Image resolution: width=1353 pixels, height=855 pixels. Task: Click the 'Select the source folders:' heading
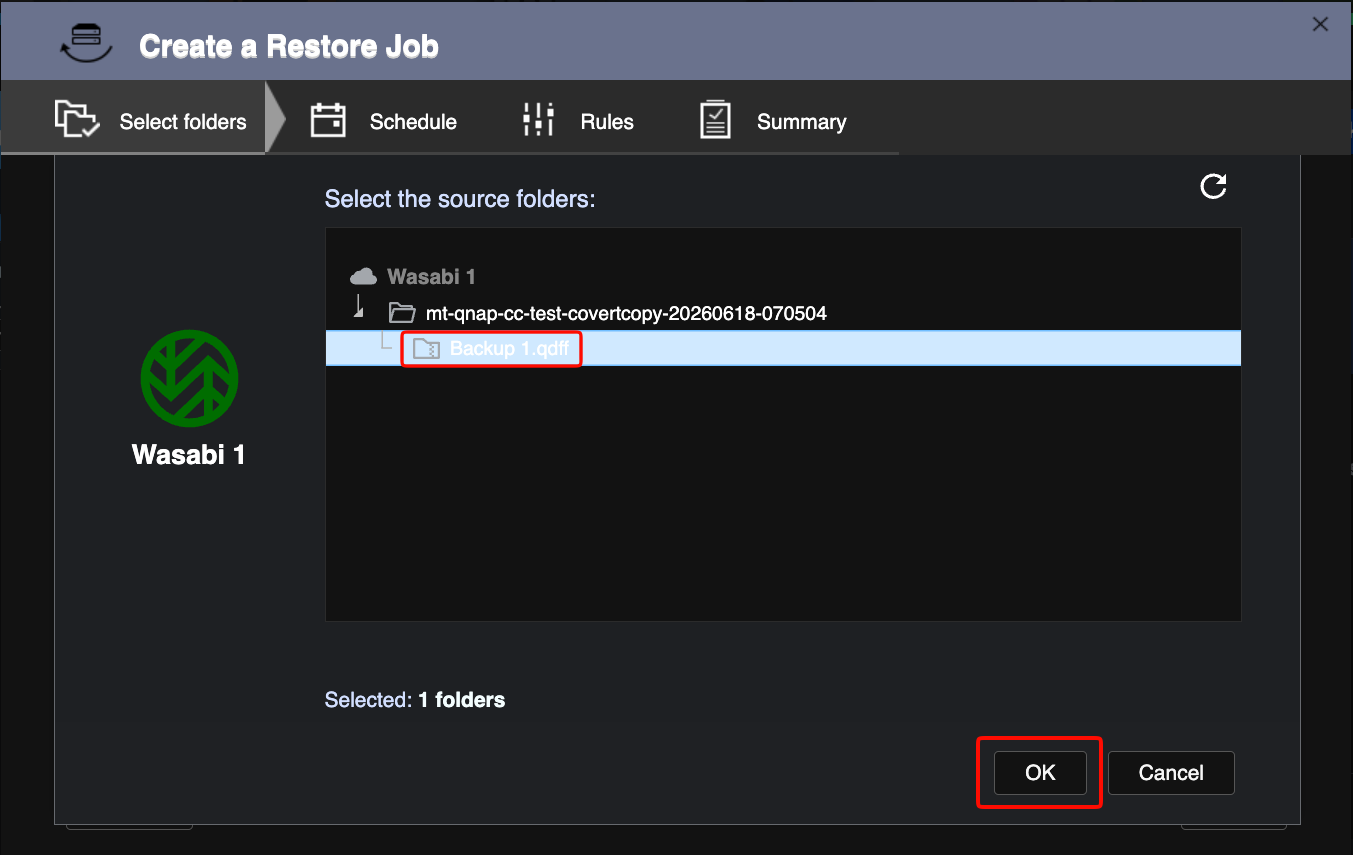(x=460, y=199)
